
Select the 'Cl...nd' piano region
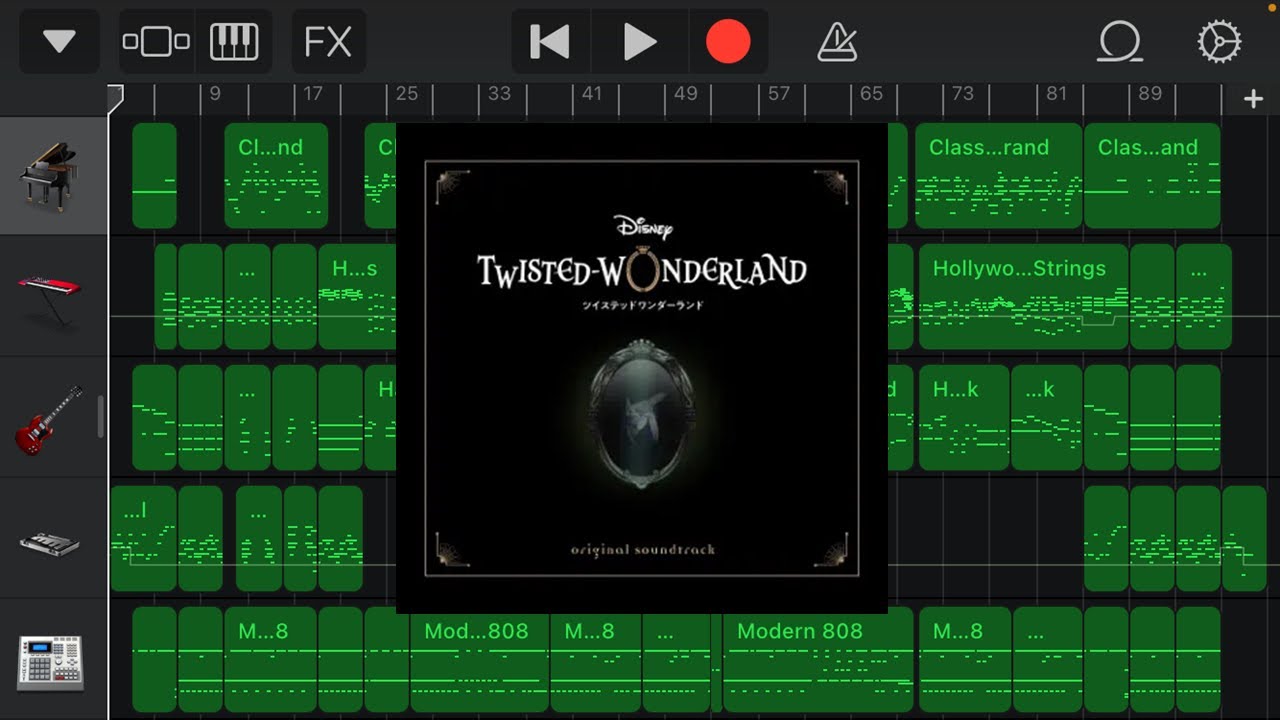coord(276,176)
